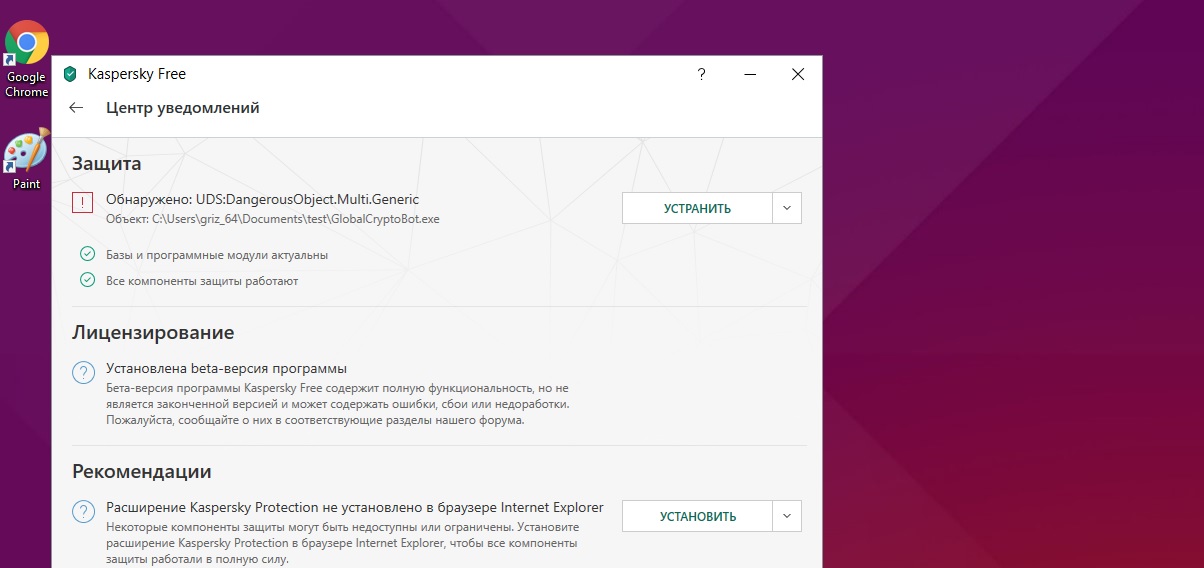Expand dropdown arrow next to УСТРАНИТЬ

pyautogui.click(x=787, y=208)
